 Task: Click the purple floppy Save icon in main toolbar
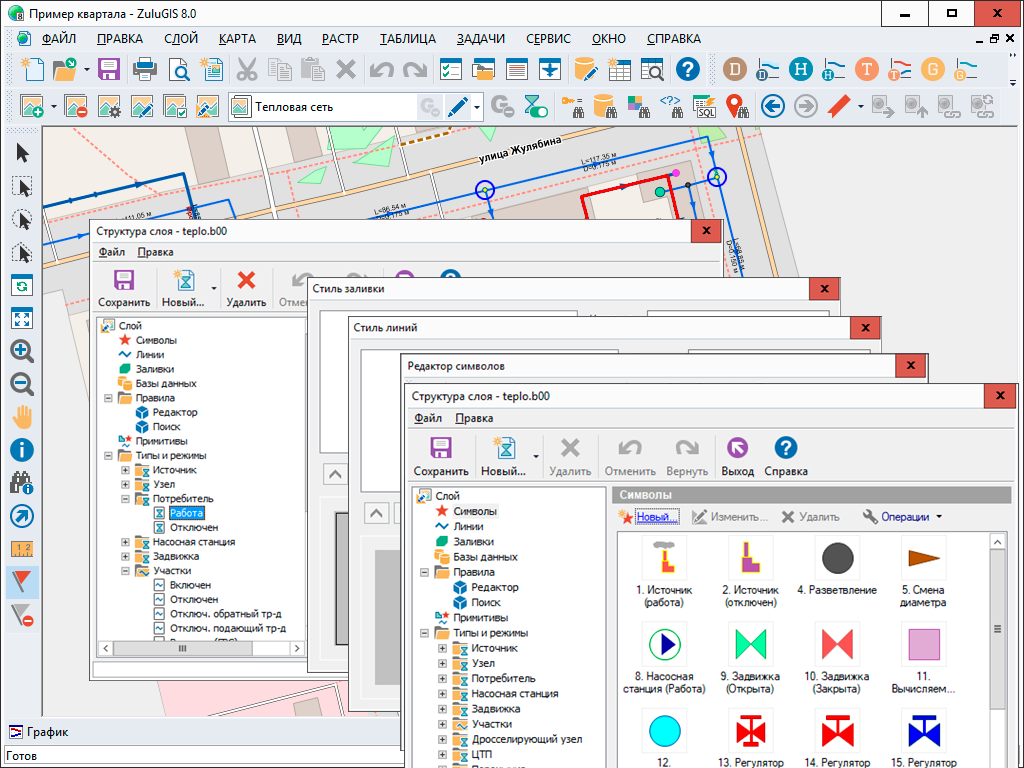coord(108,69)
